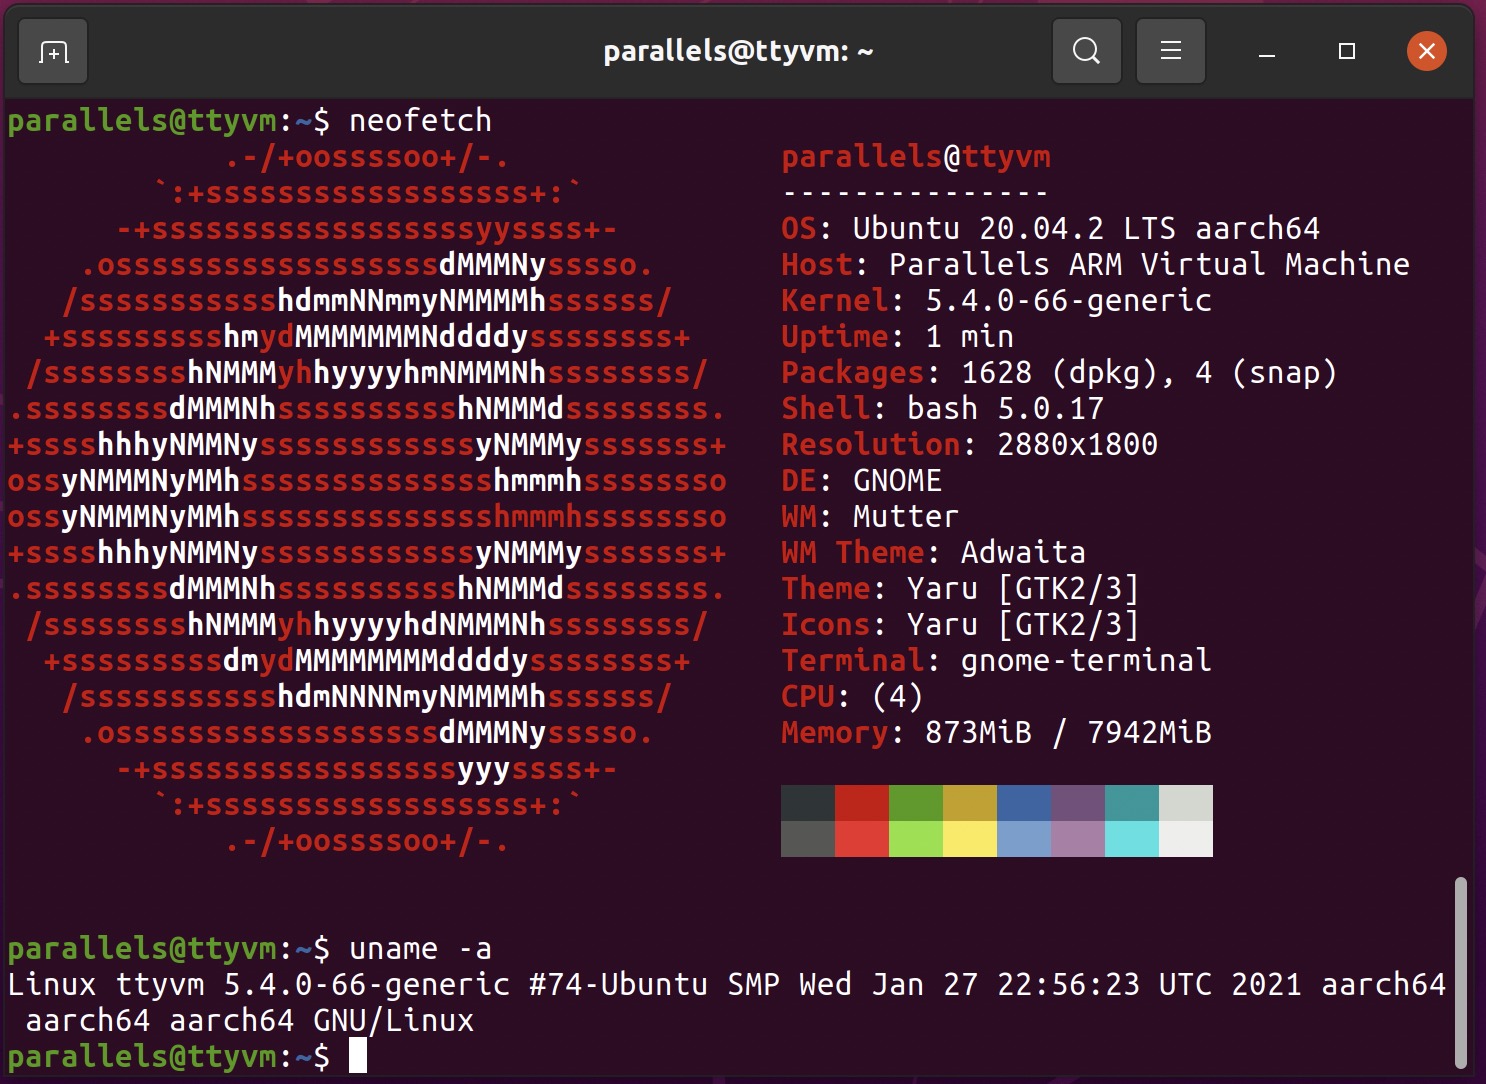Viewport: 1486px width, 1084px height.
Task: Click the white color block
Action: pos(1186,839)
